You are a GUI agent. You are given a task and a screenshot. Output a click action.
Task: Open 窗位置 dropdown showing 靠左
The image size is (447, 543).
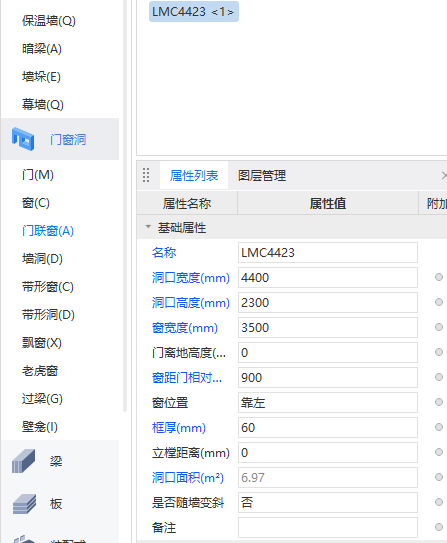328,402
